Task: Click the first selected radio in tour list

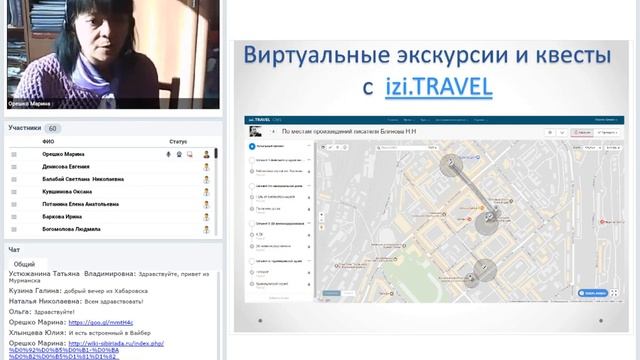Action: coord(252,146)
